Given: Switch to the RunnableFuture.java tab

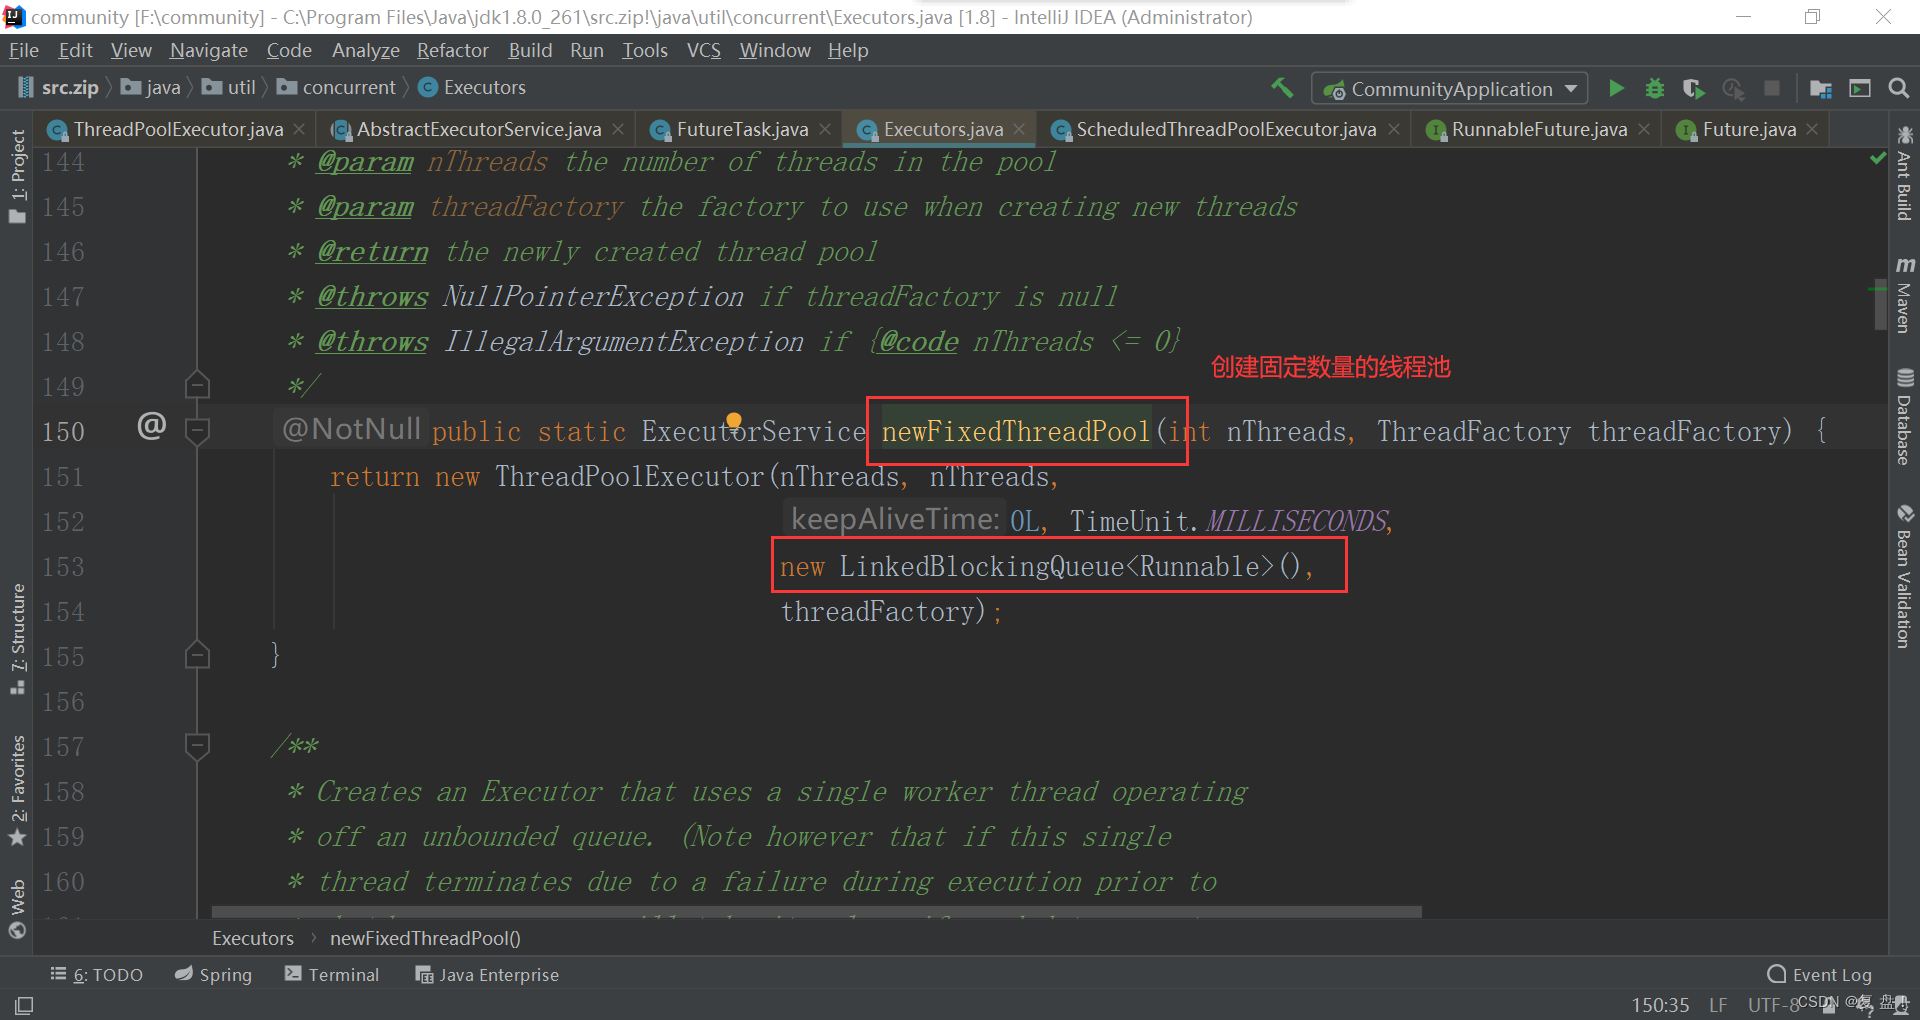Looking at the screenshot, I should click(x=1539, y=129).
